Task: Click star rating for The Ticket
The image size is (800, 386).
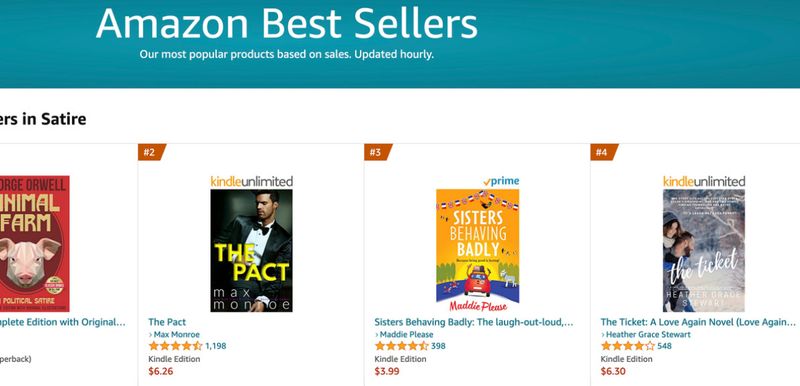Action: [628, 346]
